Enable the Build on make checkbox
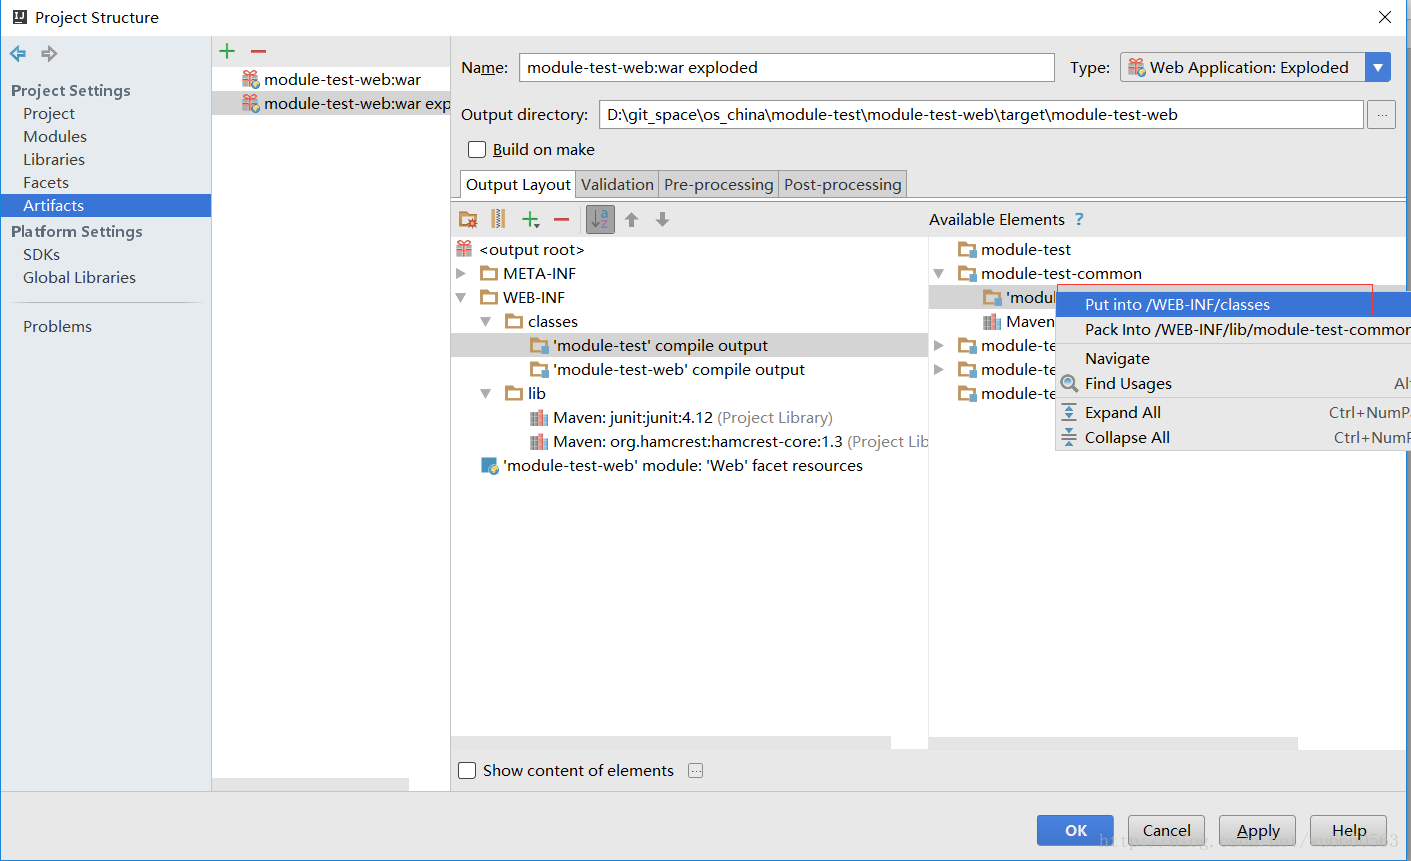The width and height of the screenshot is (1411, 861). 477,150
